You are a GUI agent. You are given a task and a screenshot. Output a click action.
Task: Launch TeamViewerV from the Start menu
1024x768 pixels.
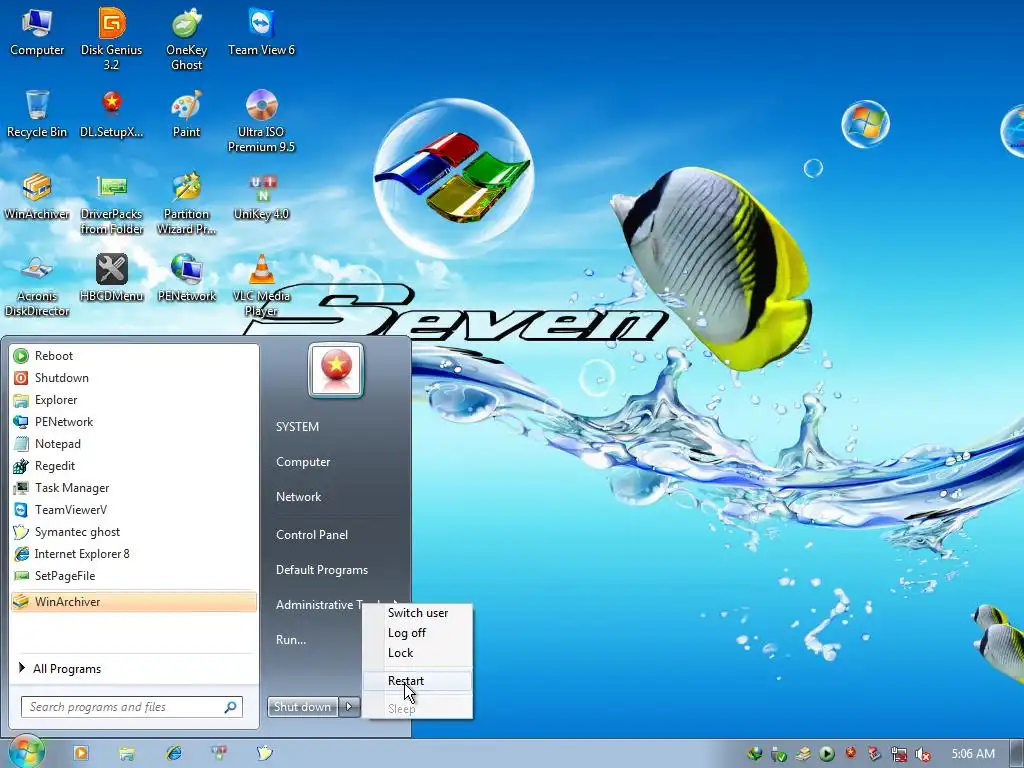[x=134, y=510]
